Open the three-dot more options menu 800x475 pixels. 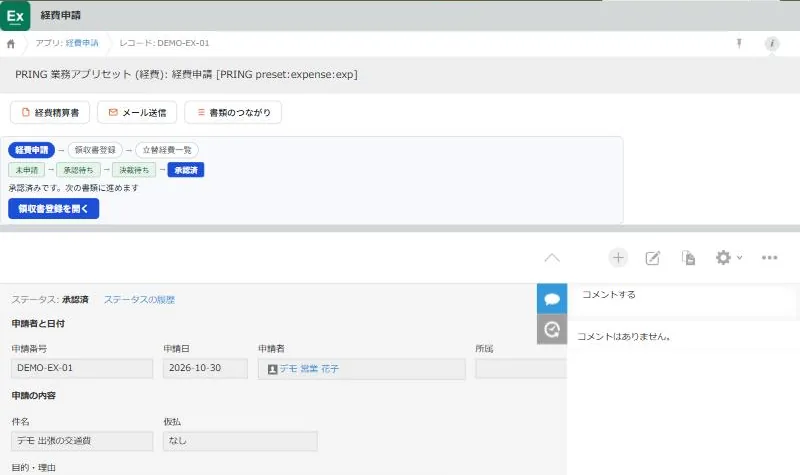[x=769, y=258]
